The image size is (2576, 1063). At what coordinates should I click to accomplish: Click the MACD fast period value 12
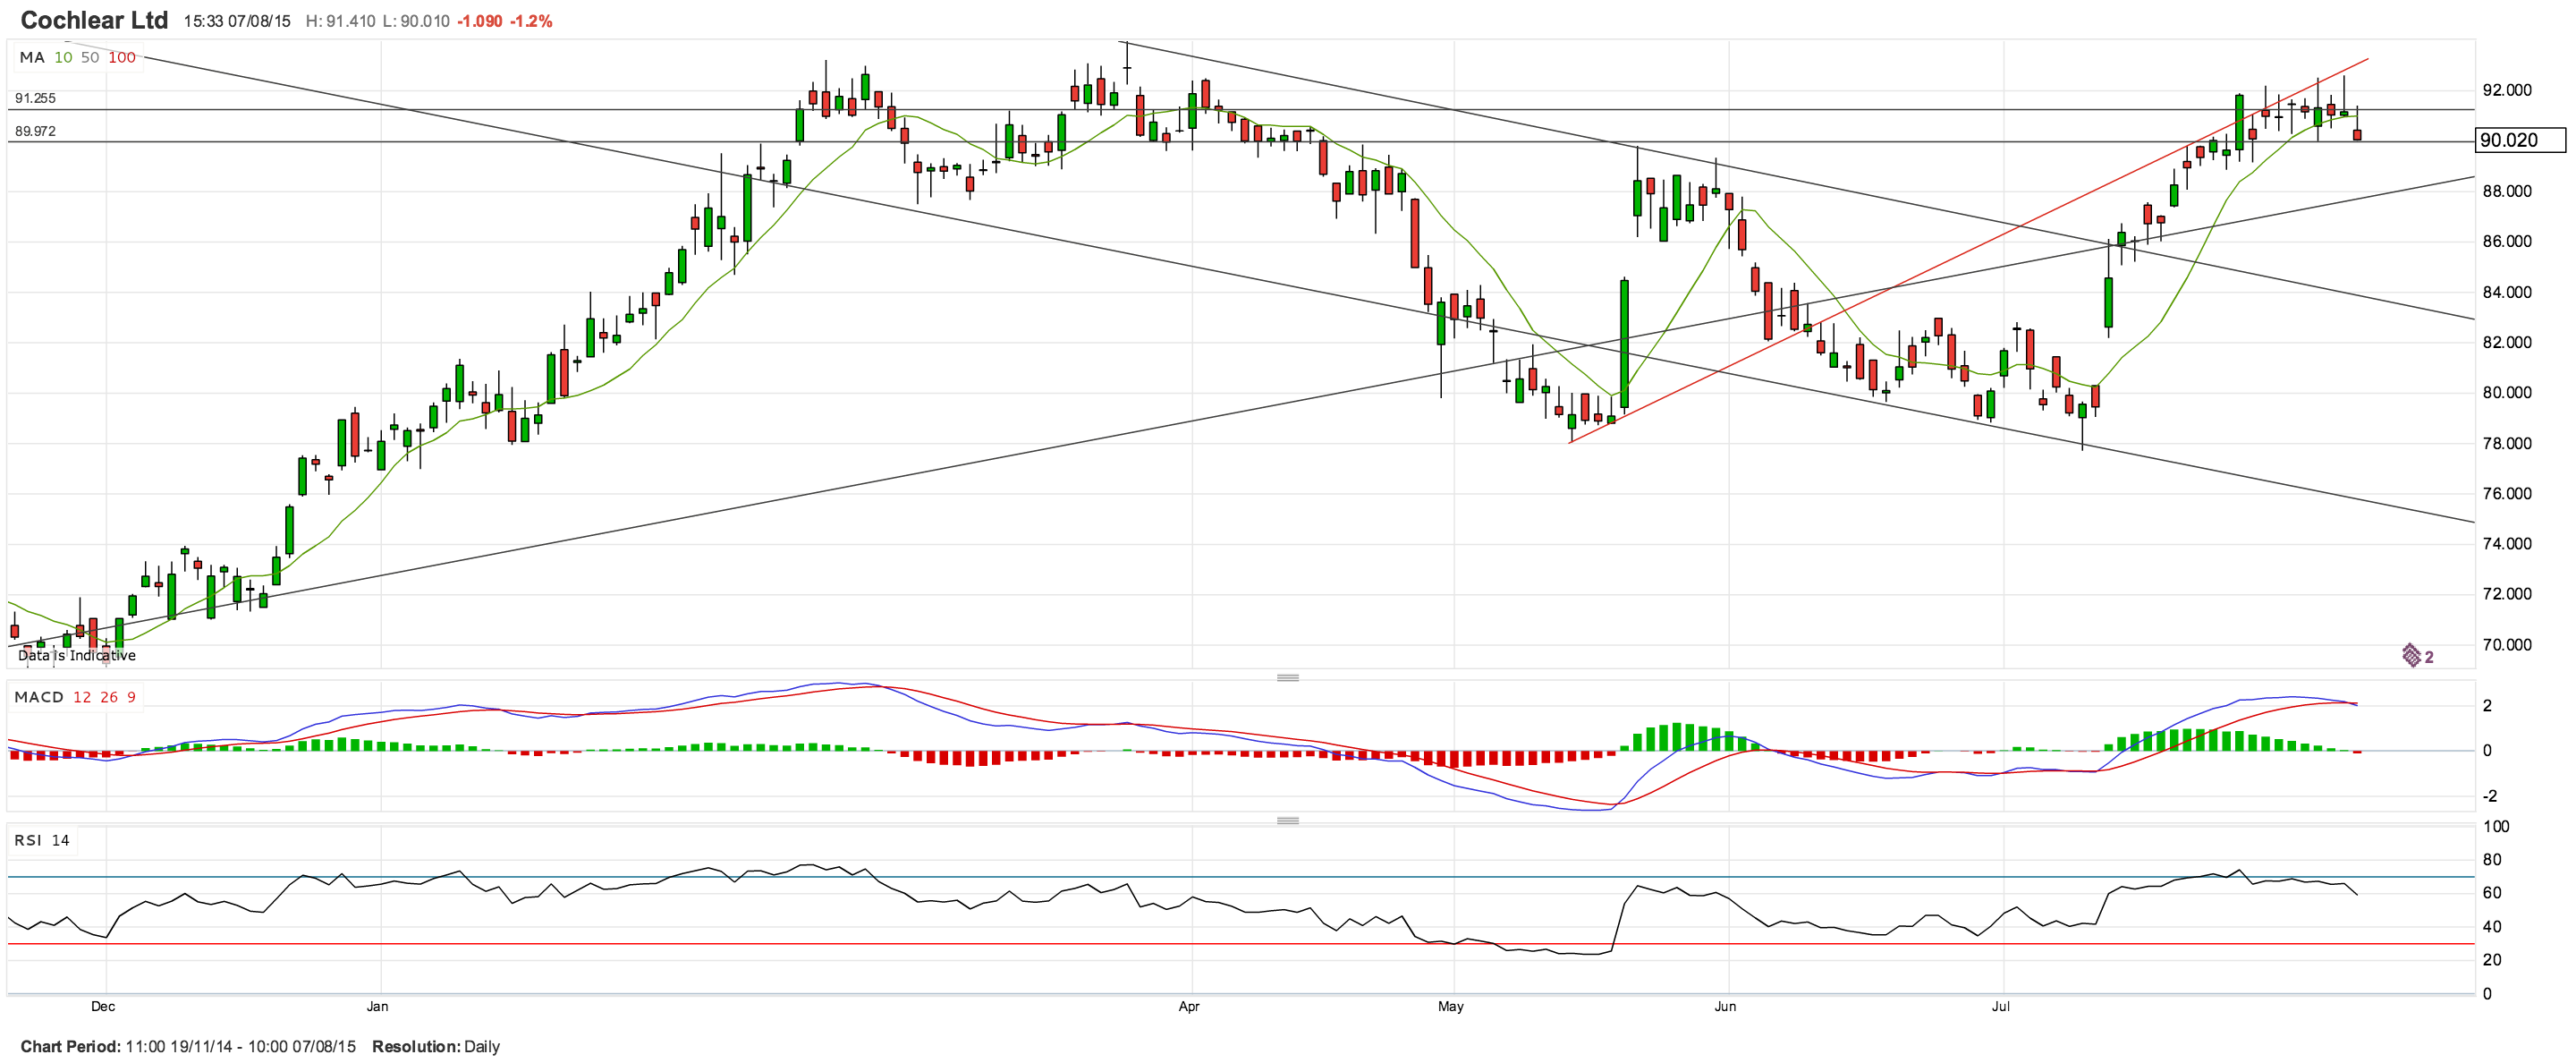(82, 697)
